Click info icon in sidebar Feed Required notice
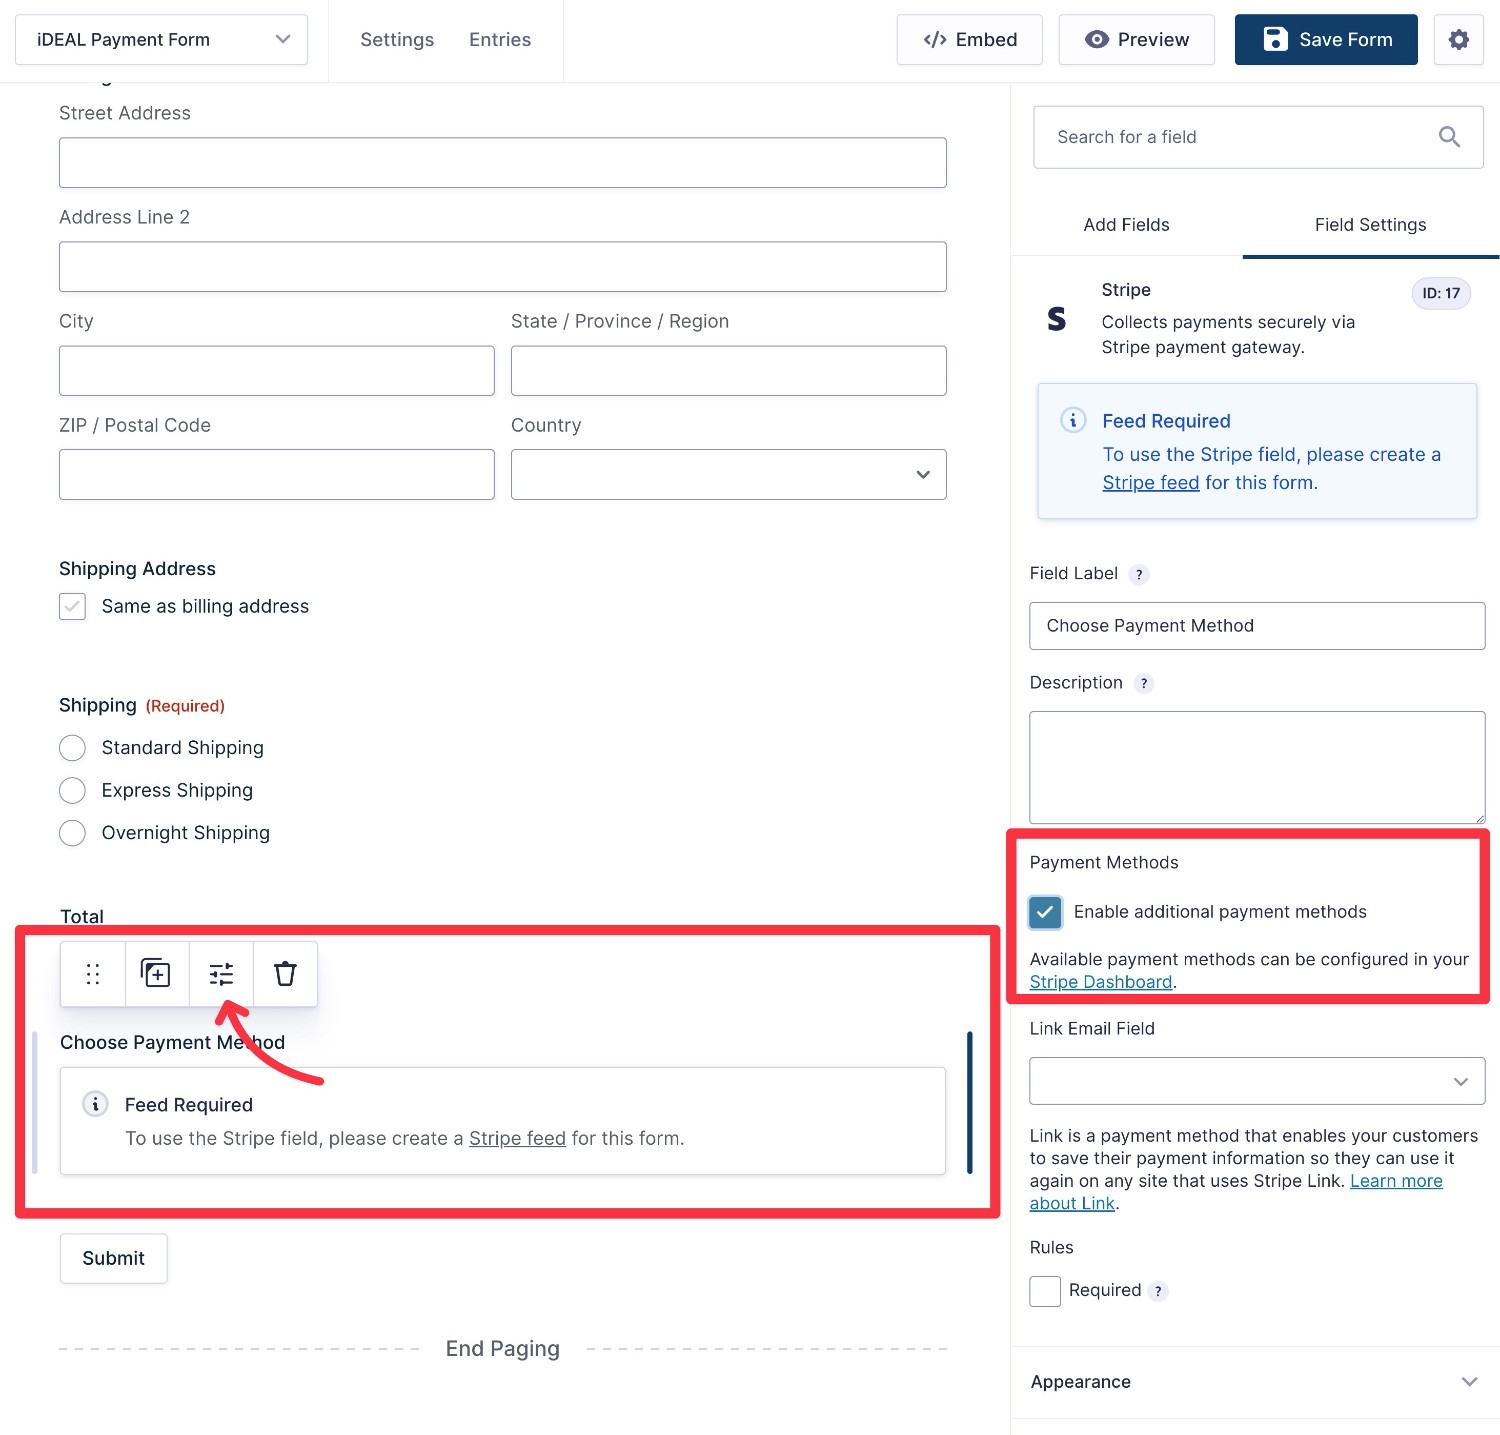The width and height of the screenshot is (1500, 1435). click(1073, 420)
